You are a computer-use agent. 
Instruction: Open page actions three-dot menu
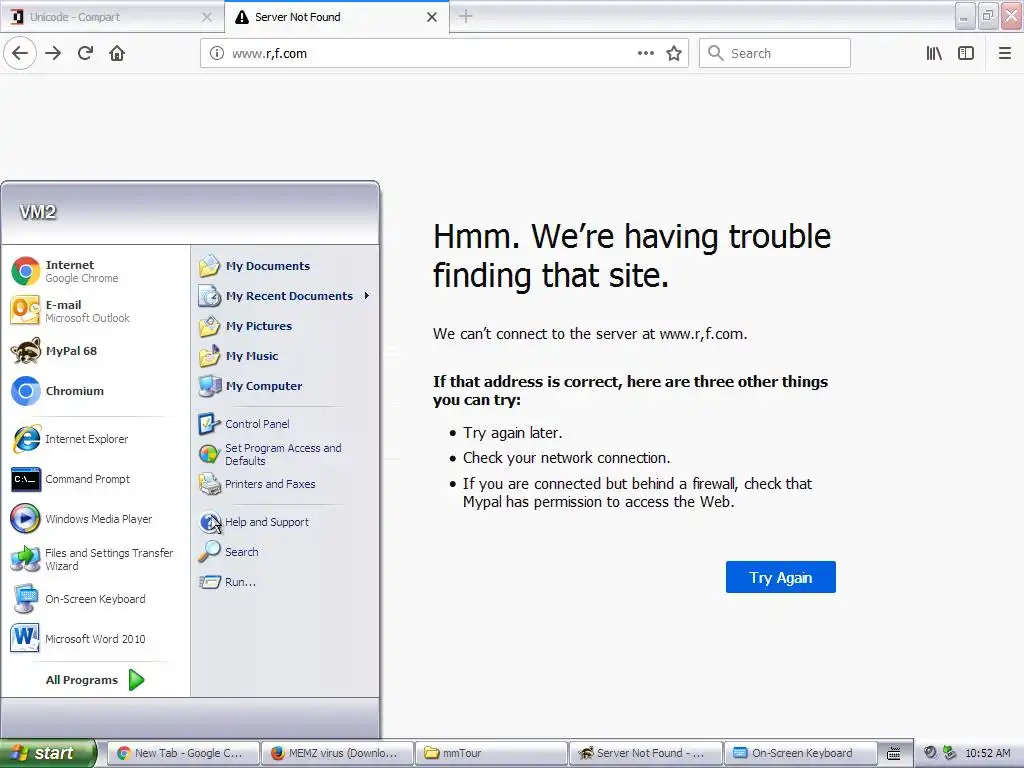(645, 53)
